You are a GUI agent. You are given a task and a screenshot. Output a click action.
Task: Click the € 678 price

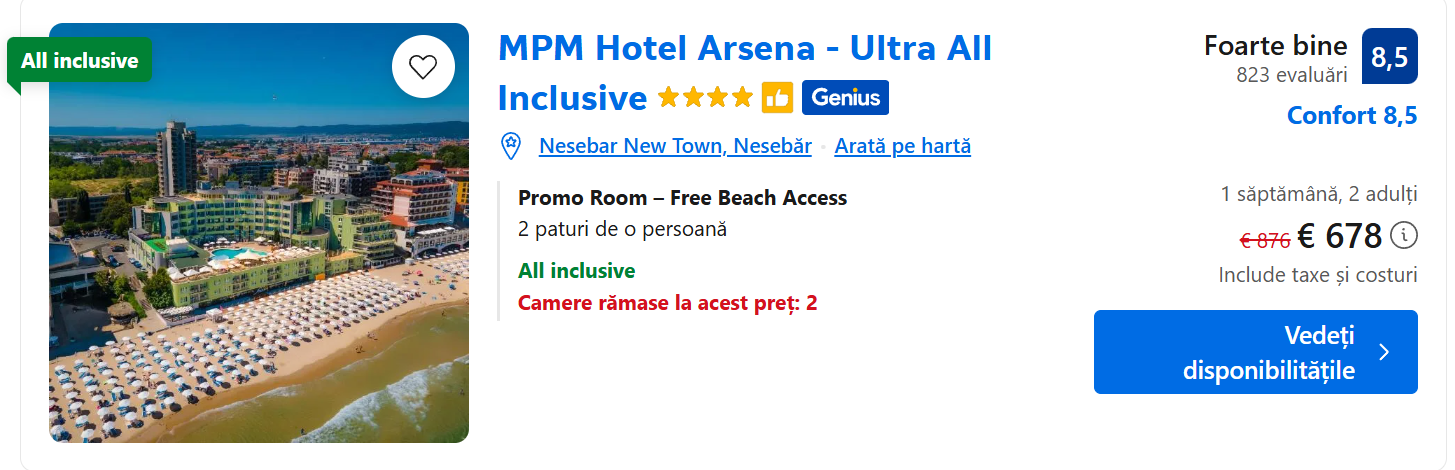pyautogui.click(x=1339, y=237)
